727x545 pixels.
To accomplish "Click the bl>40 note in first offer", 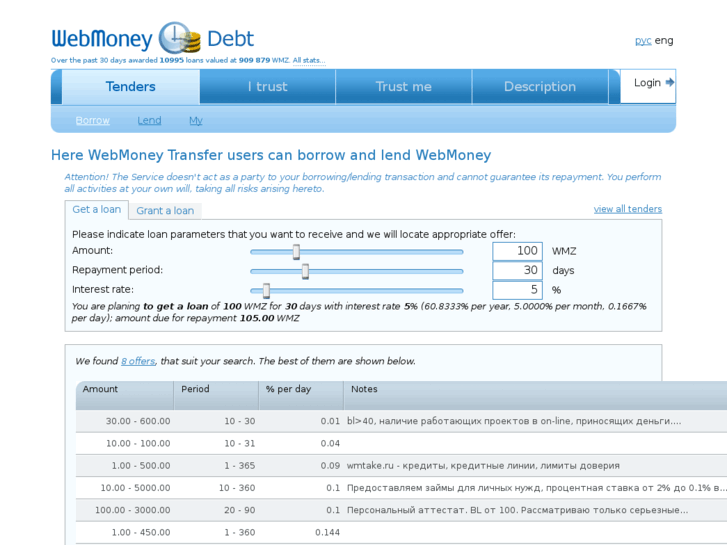I will (514, 421).
